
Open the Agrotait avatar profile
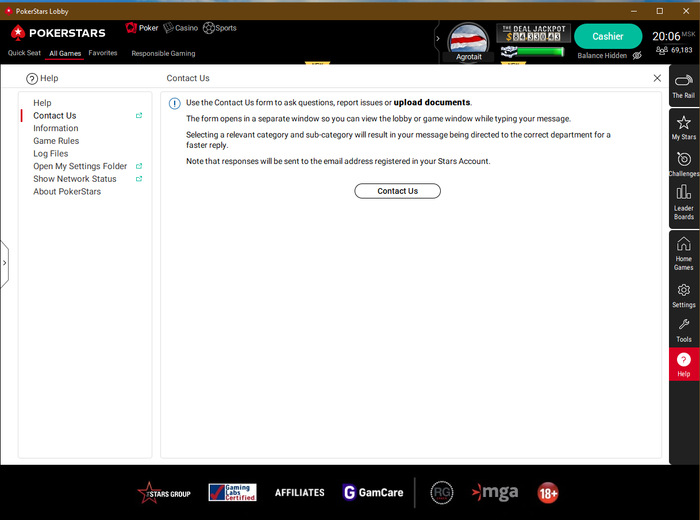[x=468, y=42]
